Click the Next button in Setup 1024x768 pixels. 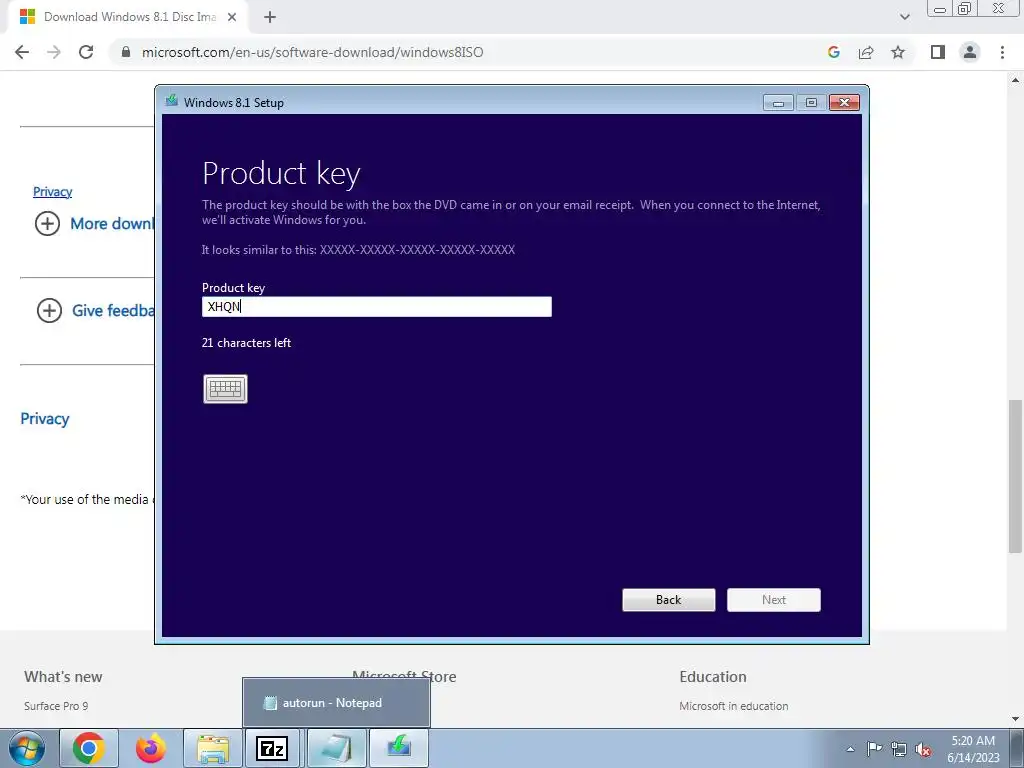(x=774, y=600)
